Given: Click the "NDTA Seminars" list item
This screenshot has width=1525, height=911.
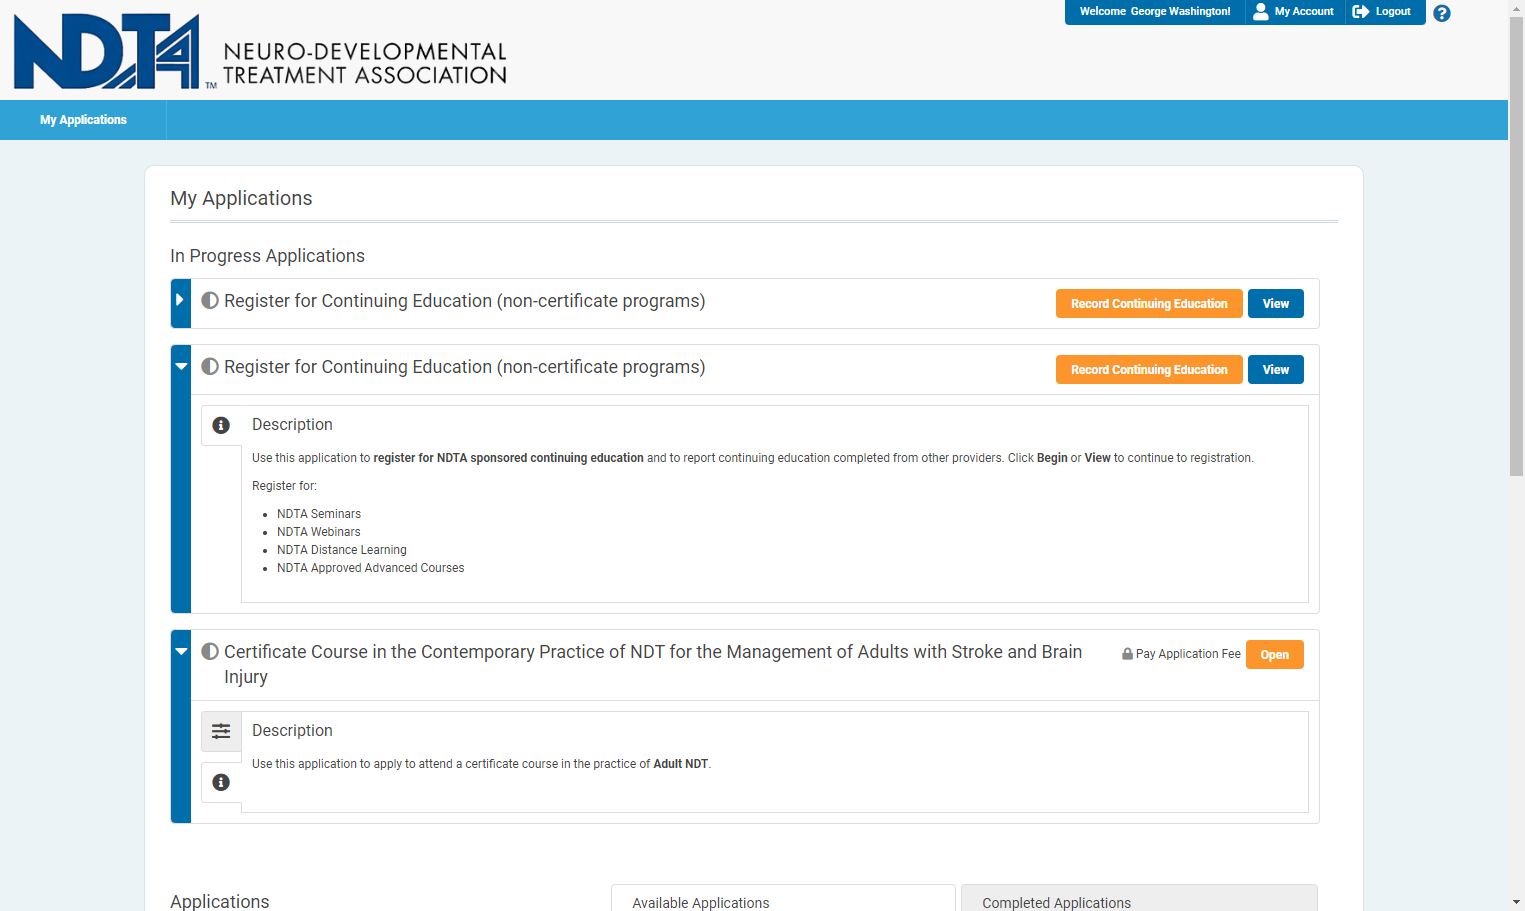Looking at the screenshot, I should point(319,514).
